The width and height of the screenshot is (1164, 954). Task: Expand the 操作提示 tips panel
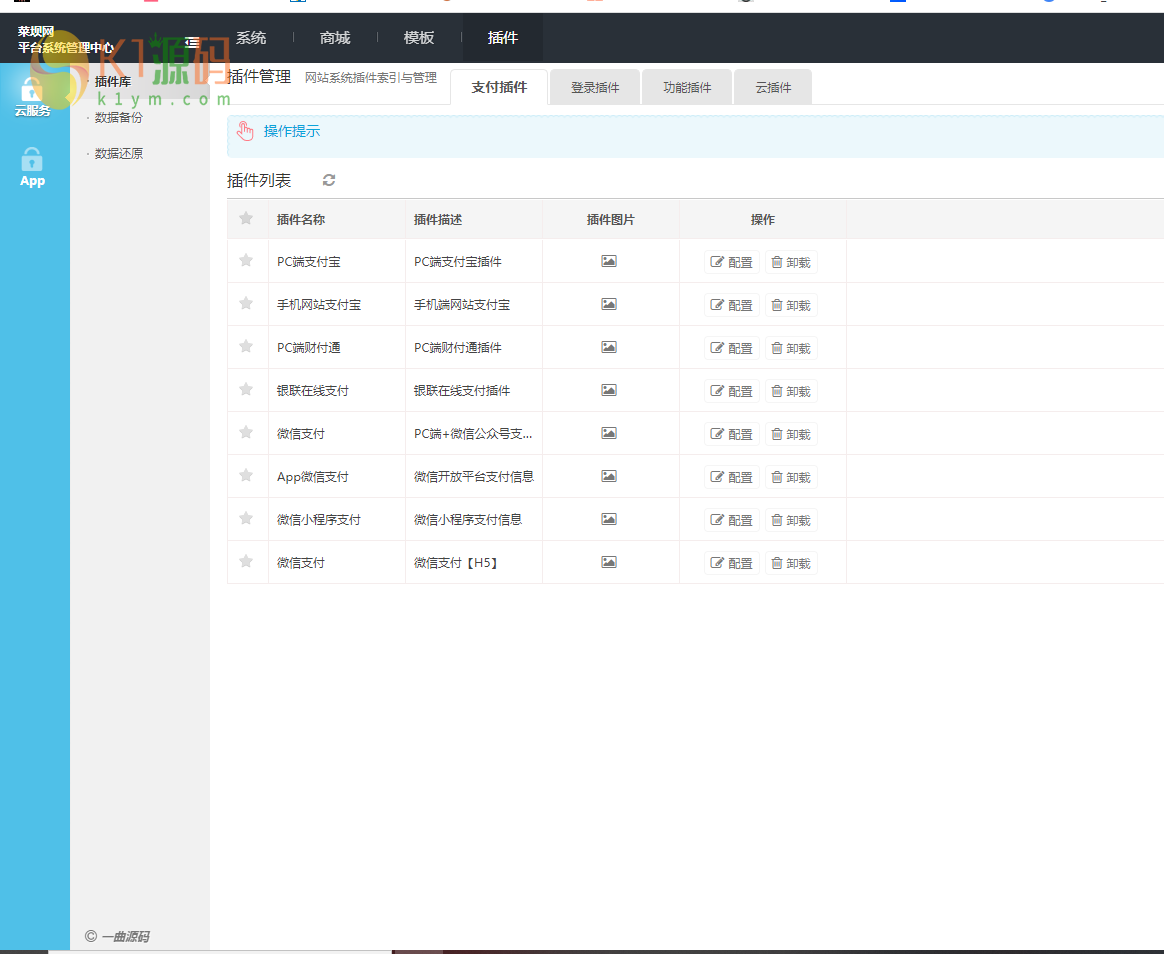292,132
